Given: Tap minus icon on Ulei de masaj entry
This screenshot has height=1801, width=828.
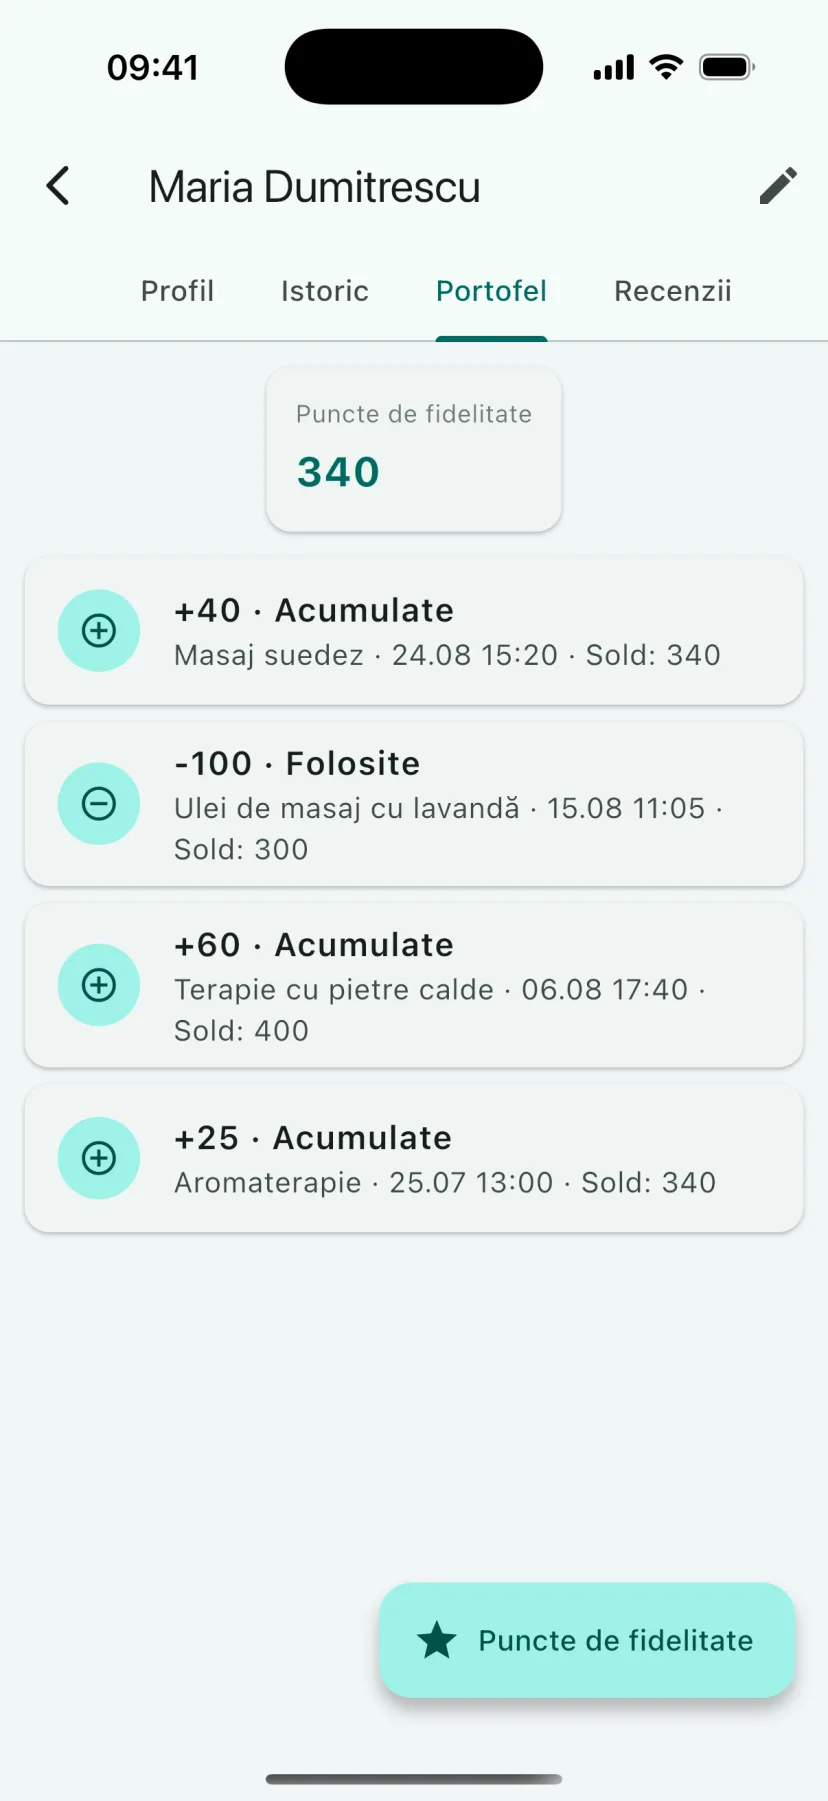Looking at the screenshot, I should click(99, 804).
